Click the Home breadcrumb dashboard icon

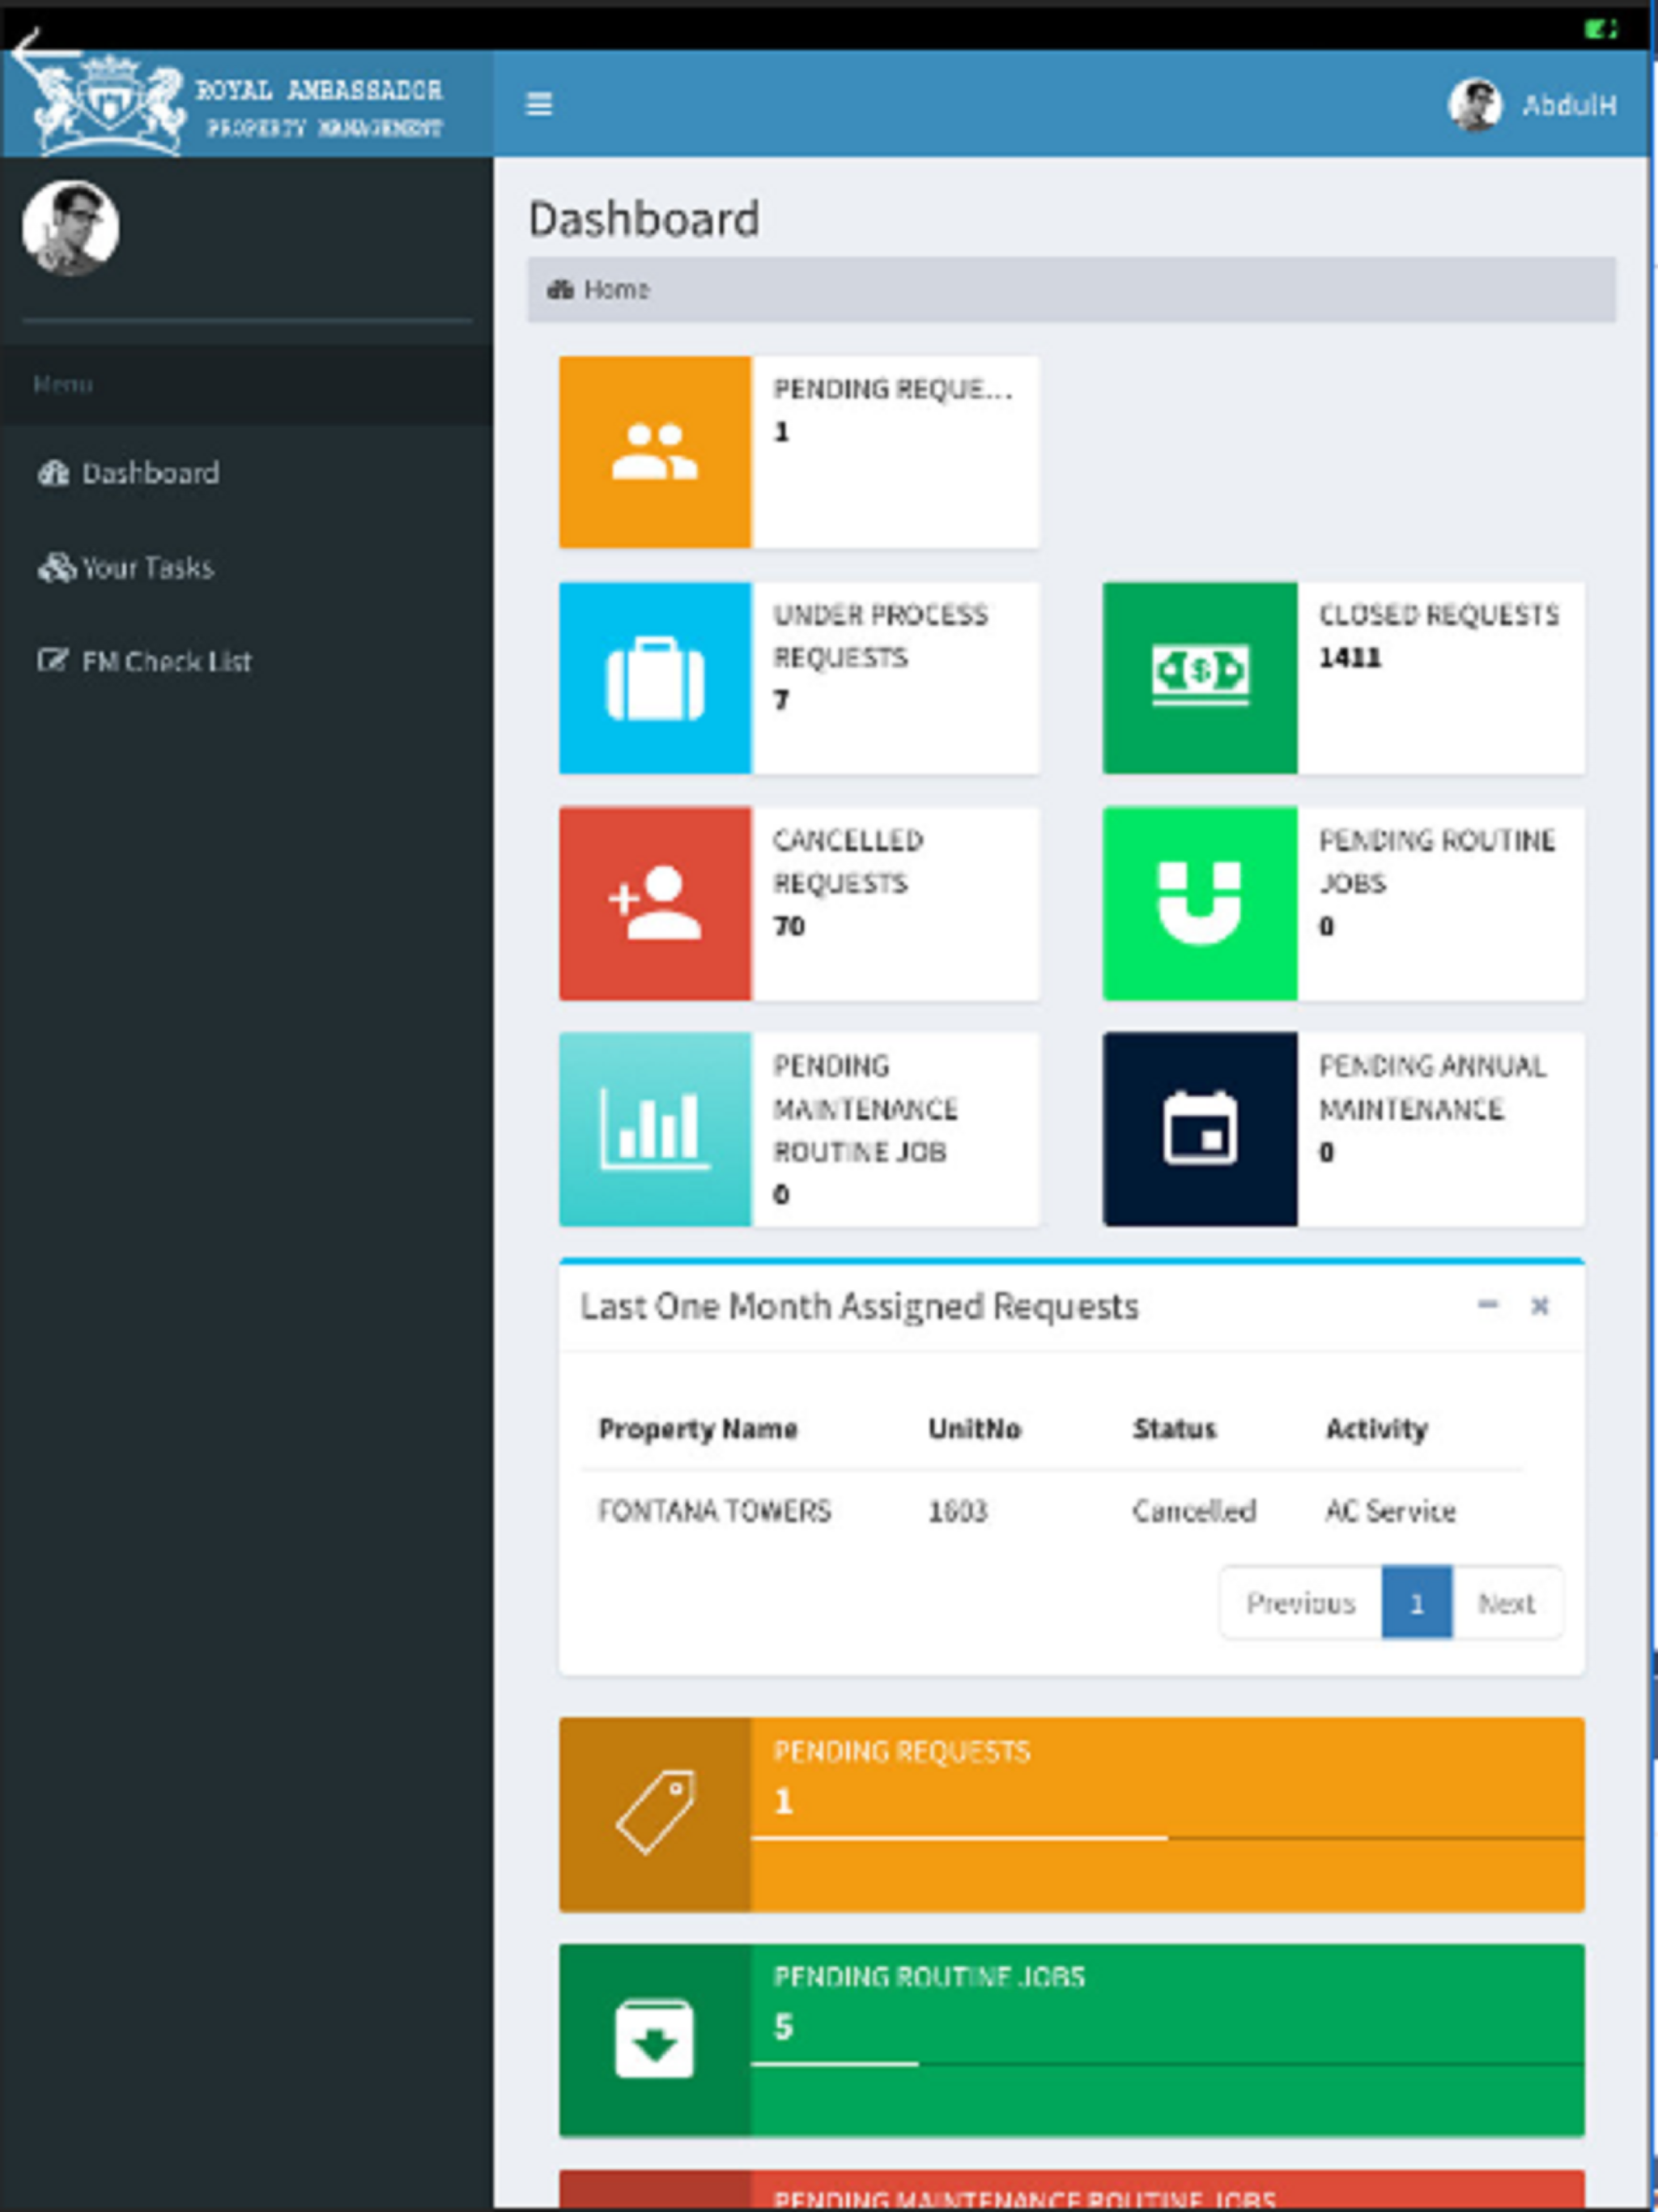(560, 290)
